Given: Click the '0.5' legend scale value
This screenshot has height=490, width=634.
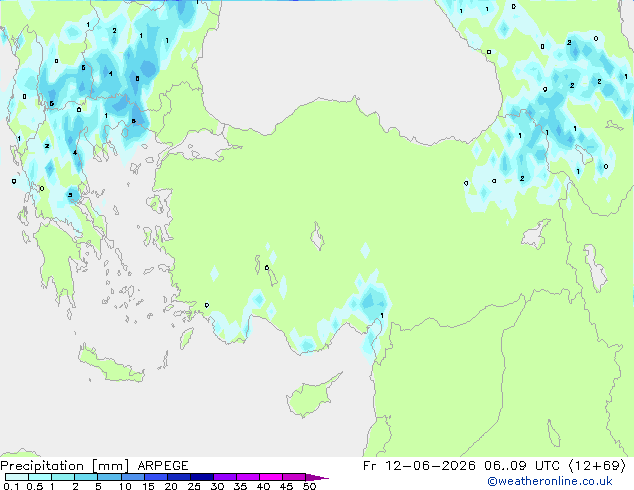Looking at the screenshot, I should coord(34,486).
